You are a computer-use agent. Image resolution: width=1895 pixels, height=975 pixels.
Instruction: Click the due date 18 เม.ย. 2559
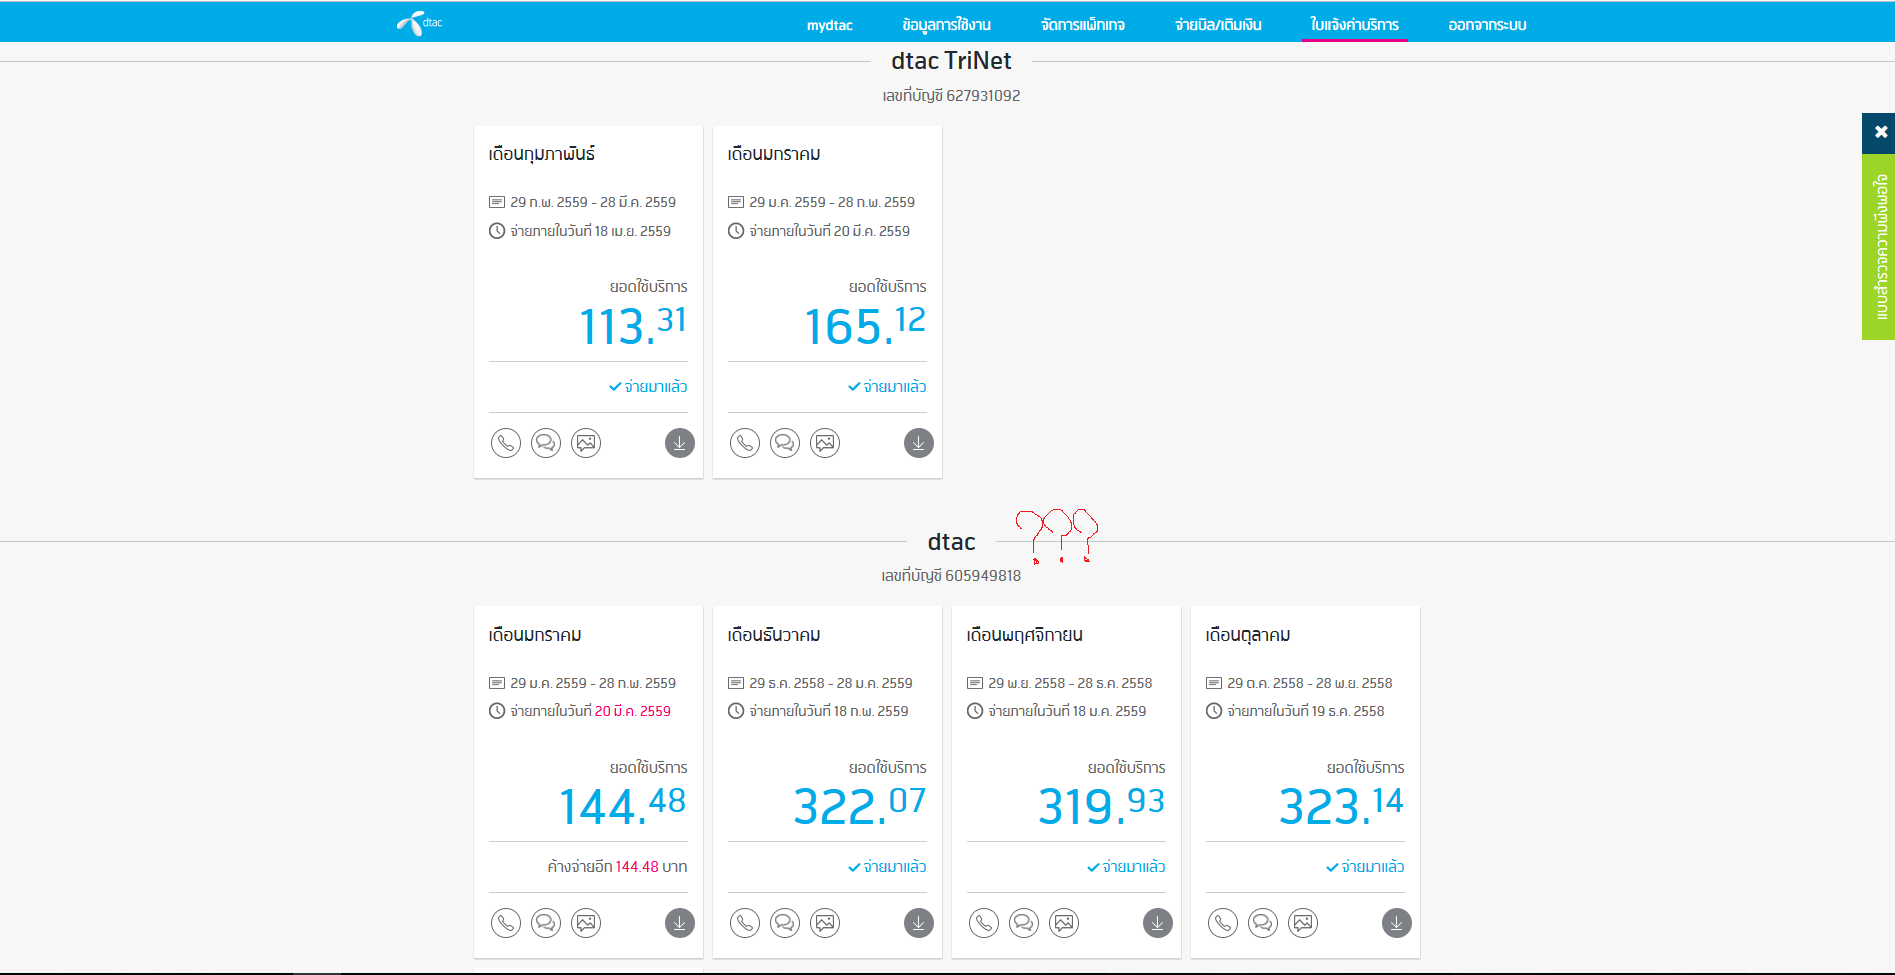click(633, 231)
